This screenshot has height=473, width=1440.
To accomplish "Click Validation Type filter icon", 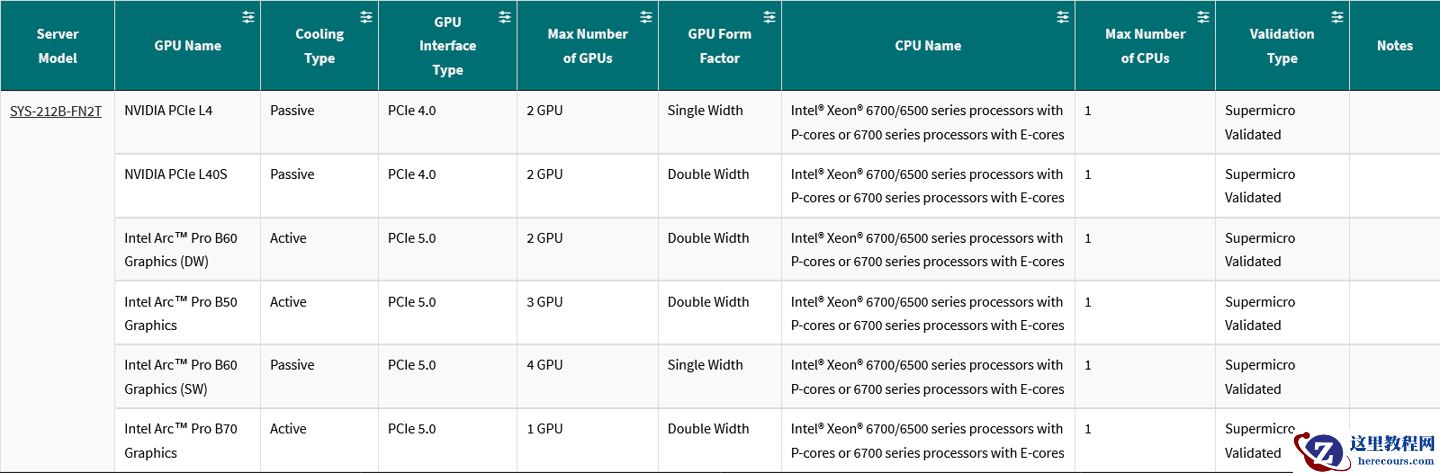I will click(1337, 17).
